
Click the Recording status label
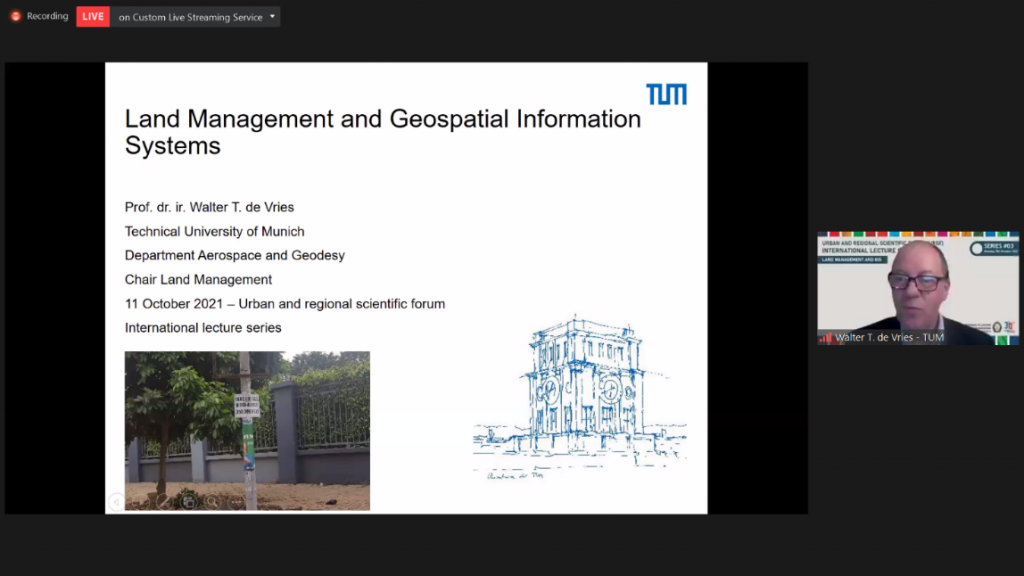click(47, 16)
